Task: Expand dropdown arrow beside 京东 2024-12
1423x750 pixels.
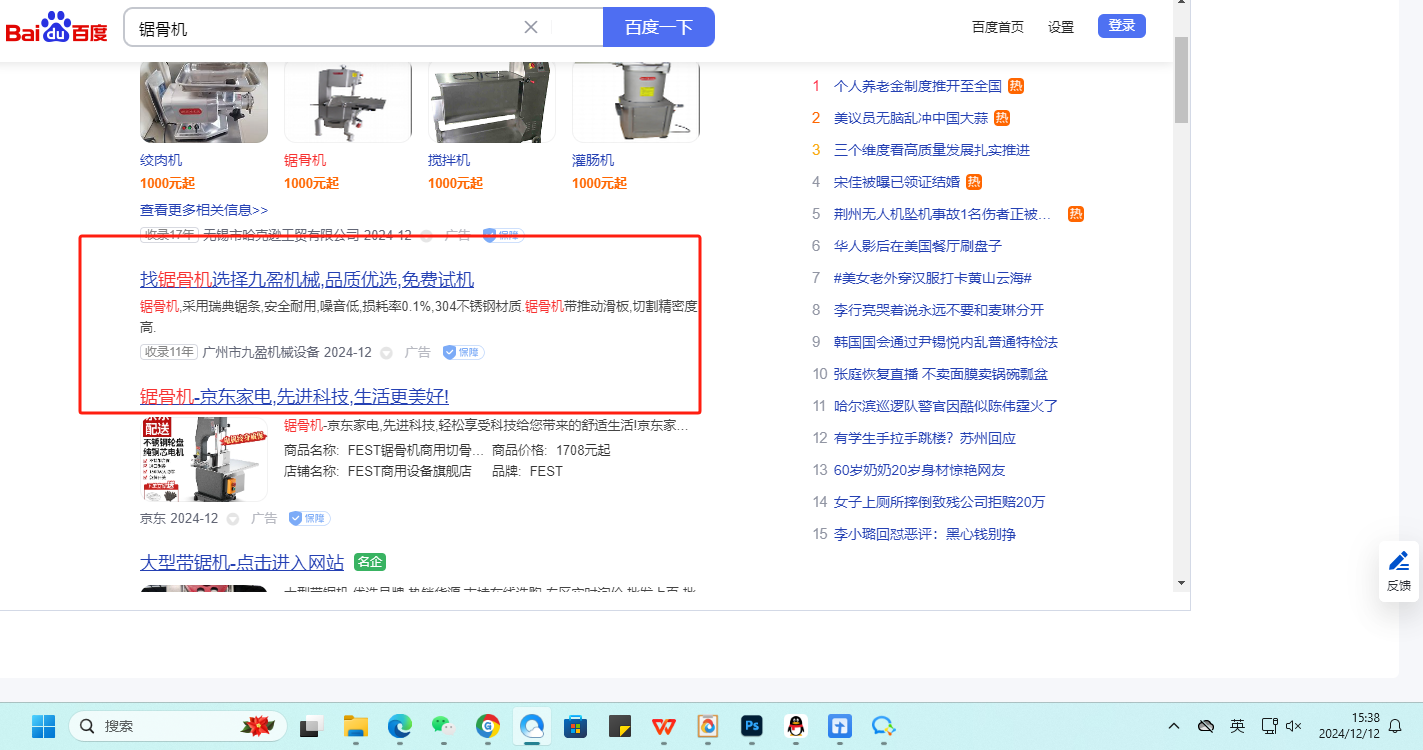Action: (233, 519)
